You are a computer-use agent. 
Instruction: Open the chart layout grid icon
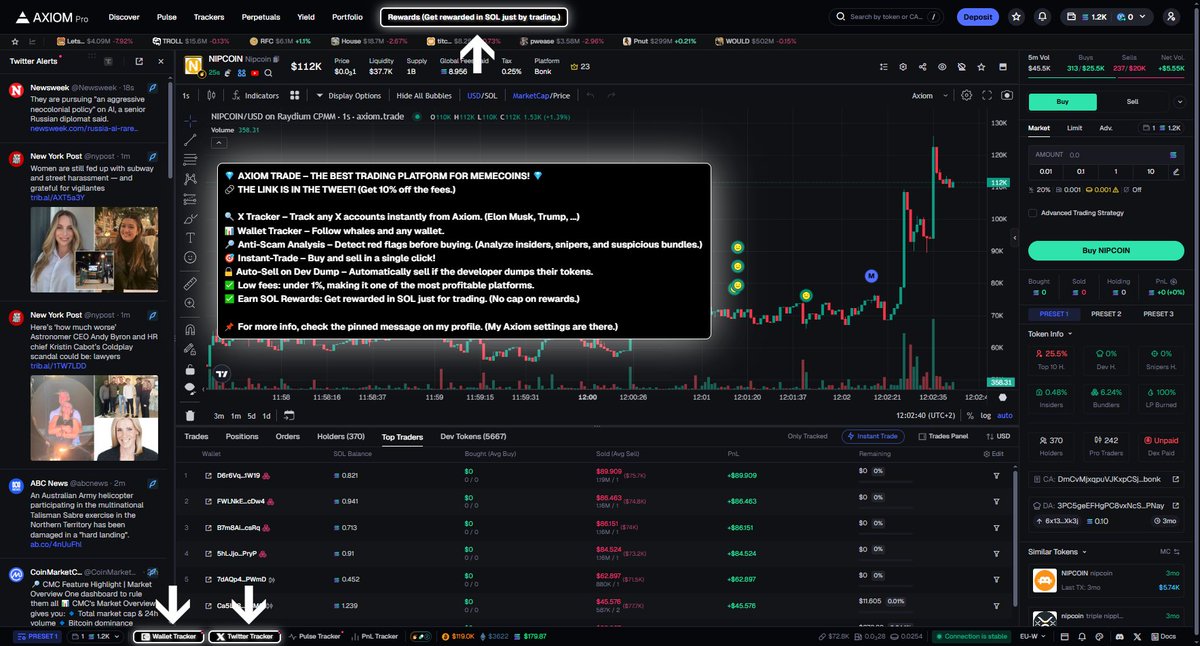coord(295,95)
